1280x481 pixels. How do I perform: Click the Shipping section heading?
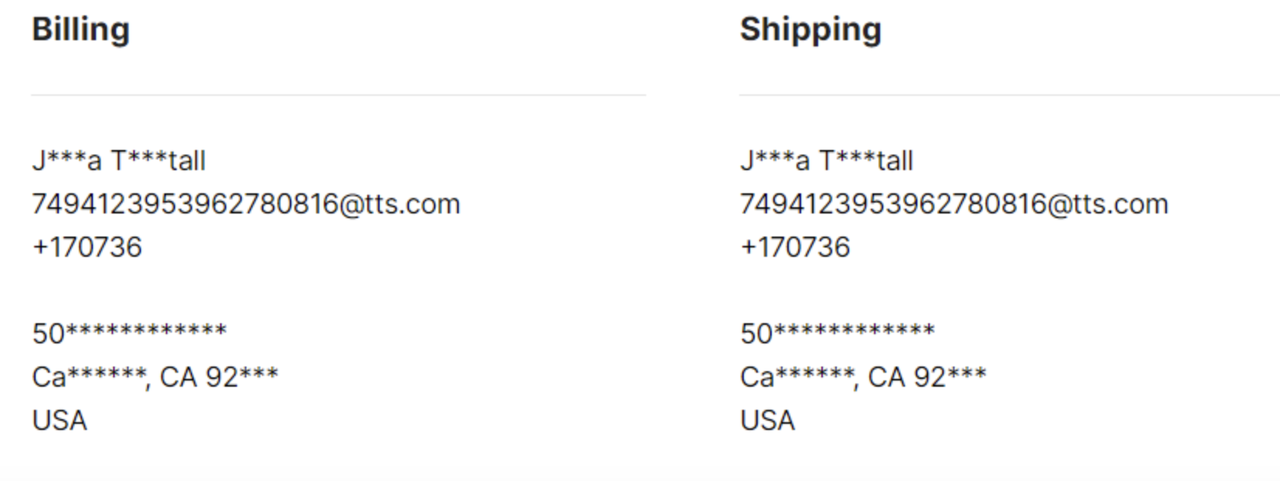pos(810,30)
